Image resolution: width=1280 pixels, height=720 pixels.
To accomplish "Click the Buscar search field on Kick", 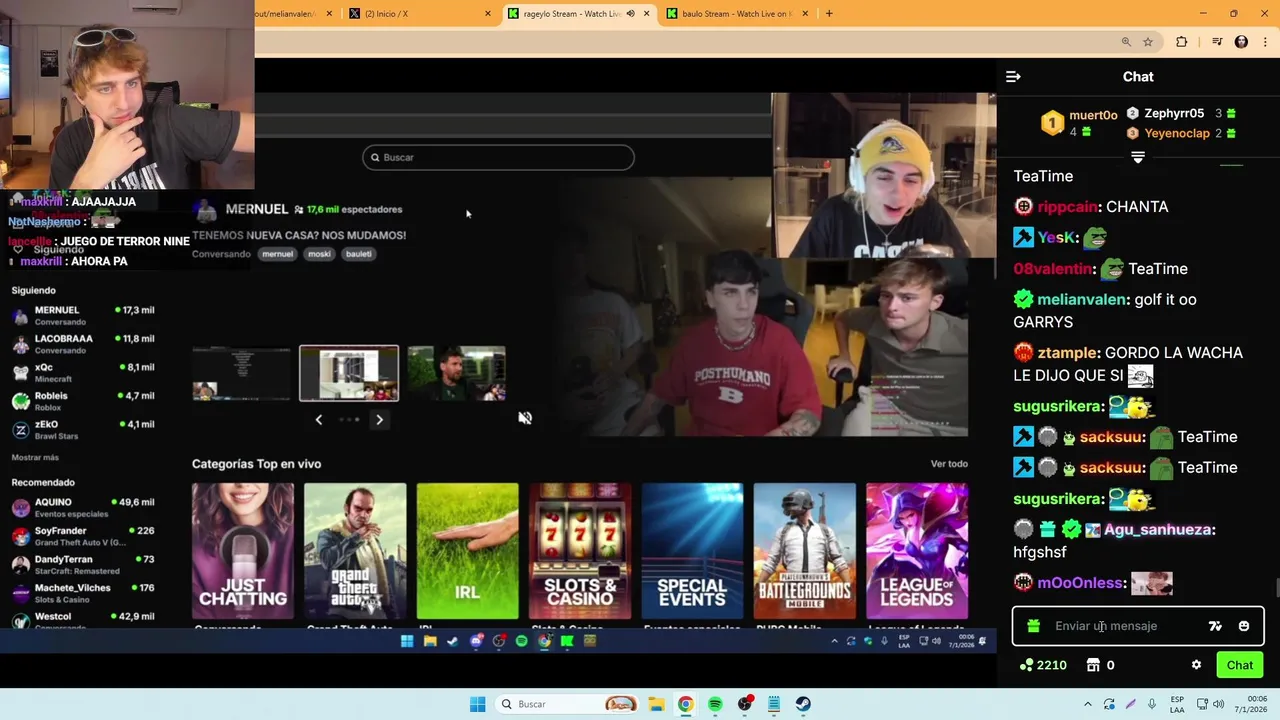I will (x=498, y=157).
